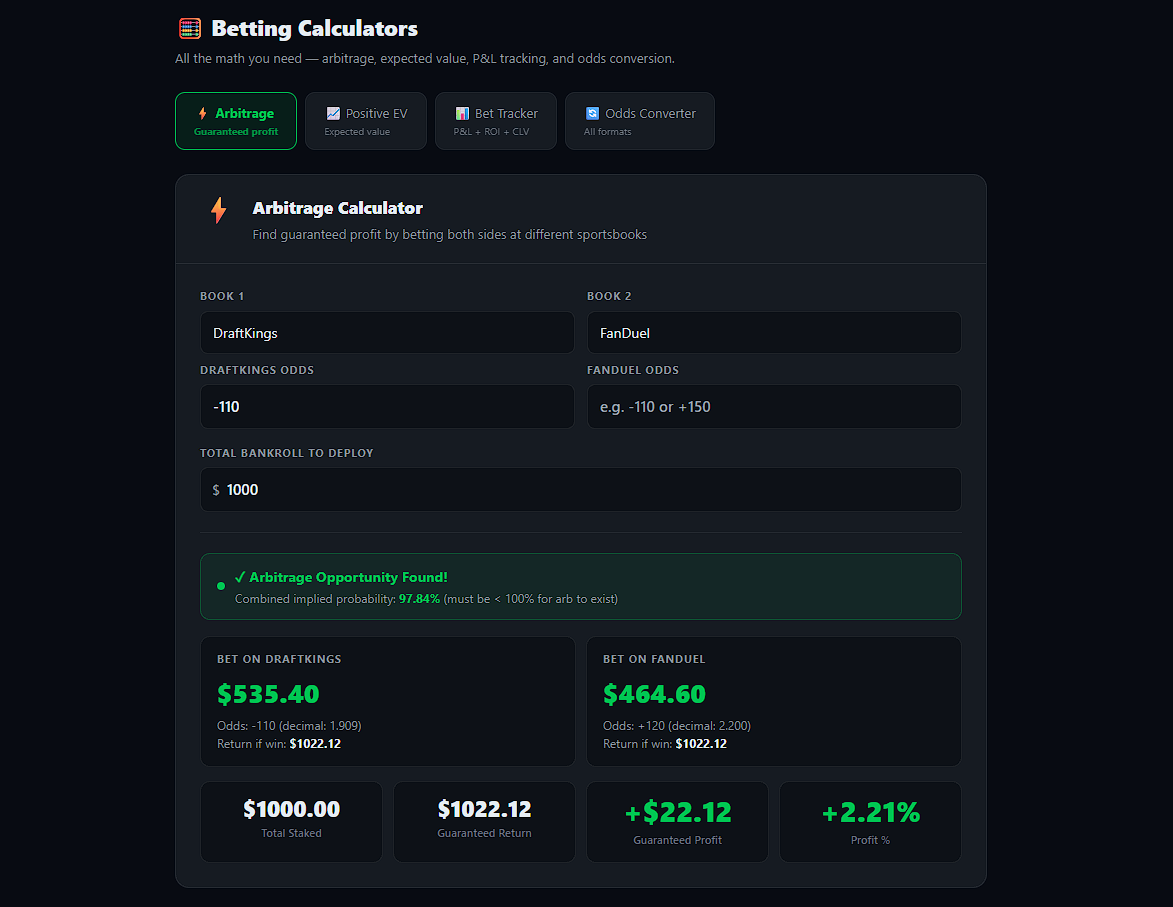Click the chart icon in the Positive EV tab
This screenshot has height=907, width=1173.
pyautogui.click(x=334, y=113)
